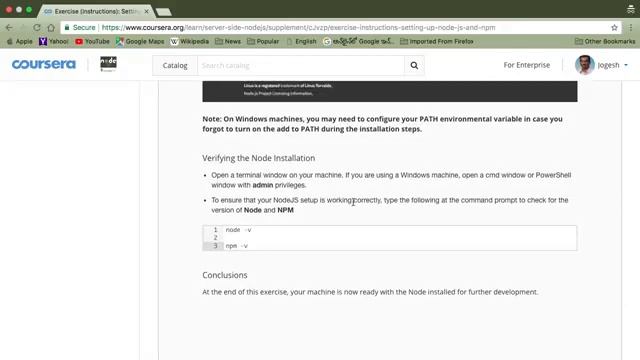640x360 pixels.
Task: Open the Apple bookmark
Action: (20, 41)
